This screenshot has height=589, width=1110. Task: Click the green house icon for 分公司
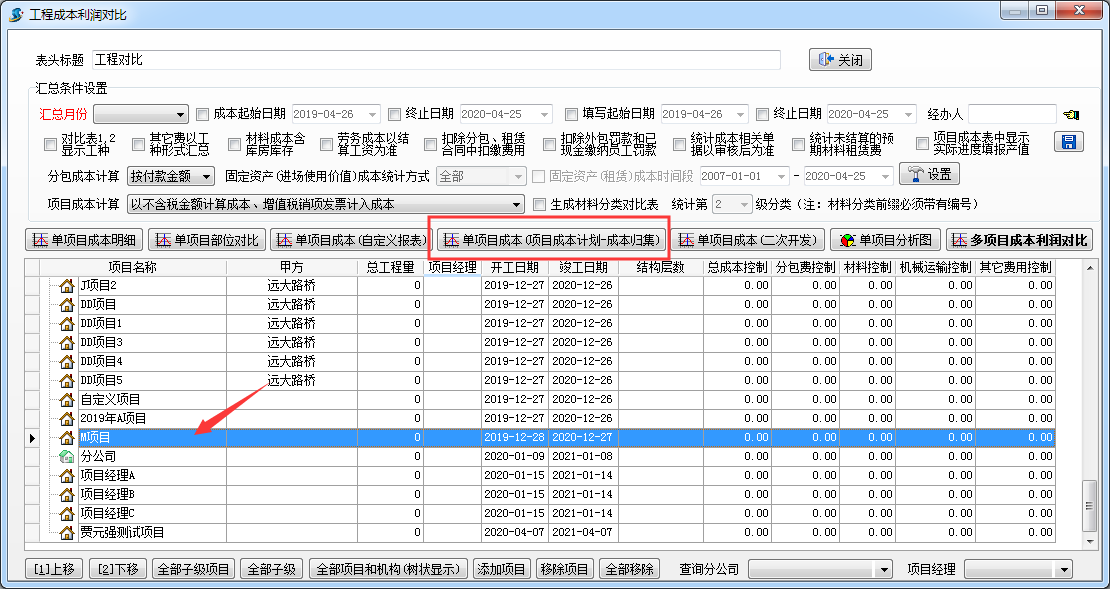[67, 456]
